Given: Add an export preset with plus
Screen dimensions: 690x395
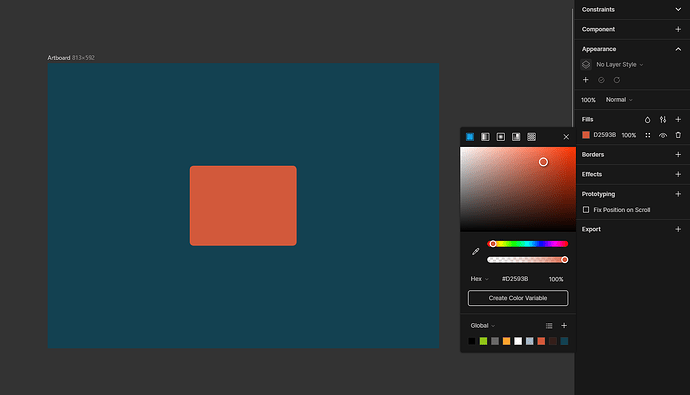Looking at the screenshot, I should (678, 229).
